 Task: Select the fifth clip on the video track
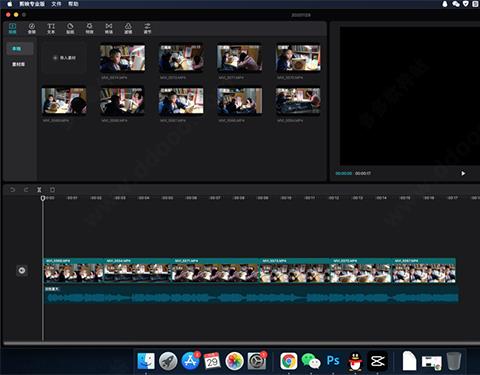point(361,270)
